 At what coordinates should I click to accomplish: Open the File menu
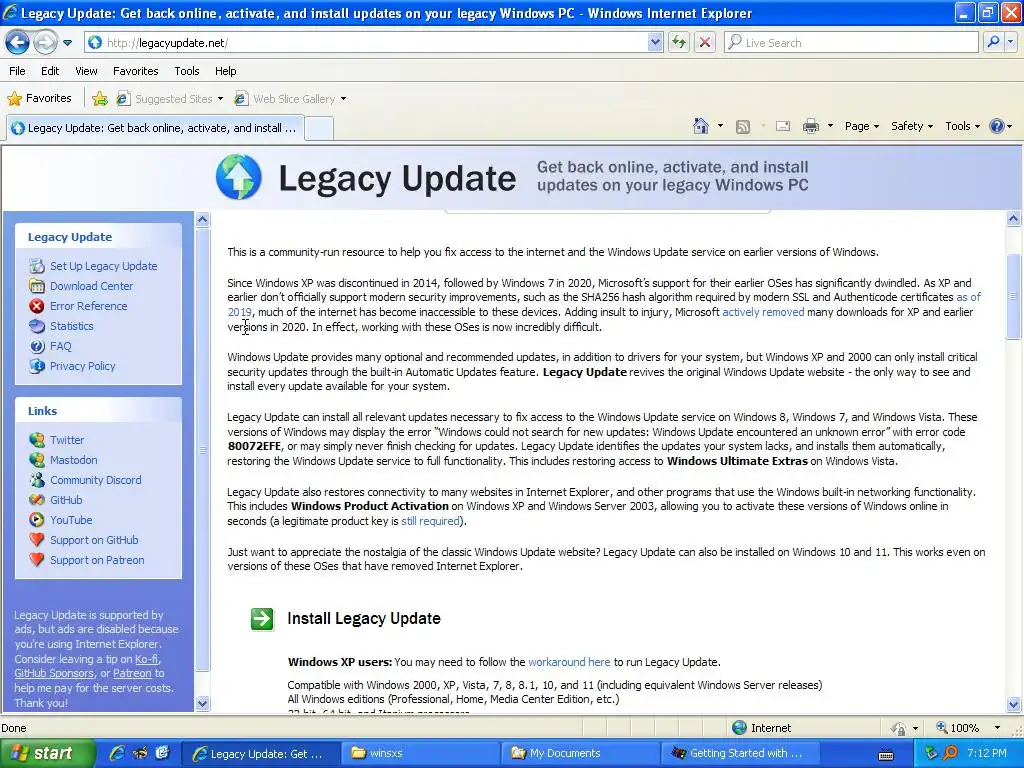(18, 71)
